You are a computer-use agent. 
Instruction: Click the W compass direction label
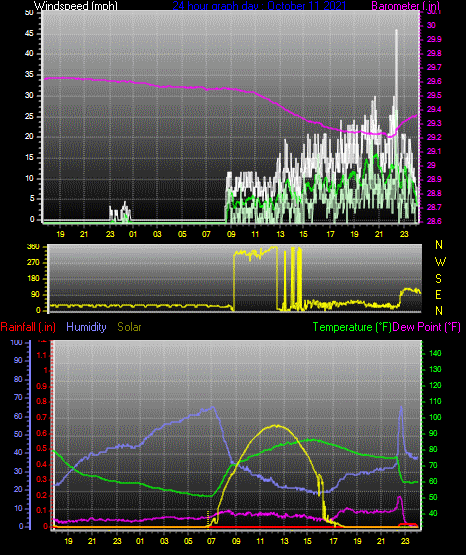pyautogui.click(x=440, y=262)
